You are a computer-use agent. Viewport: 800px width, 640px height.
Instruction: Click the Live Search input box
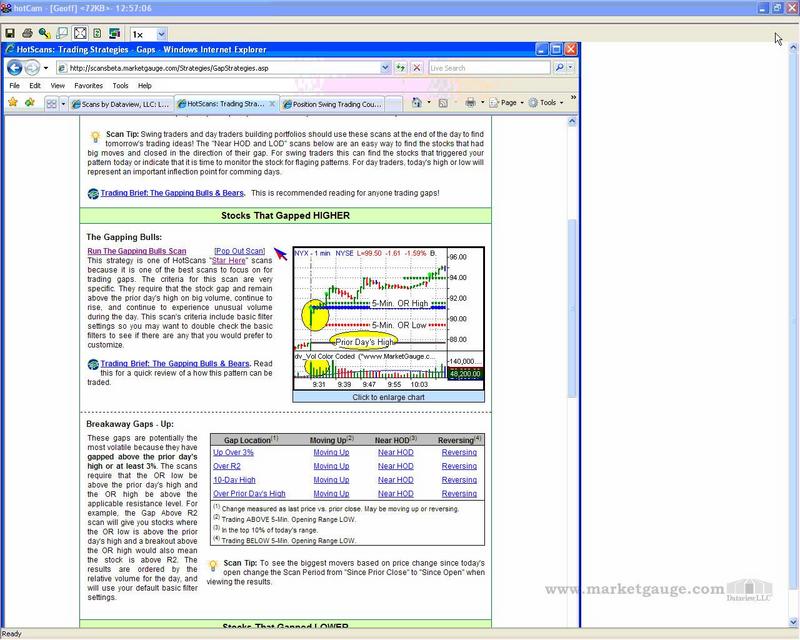[489, 68]
